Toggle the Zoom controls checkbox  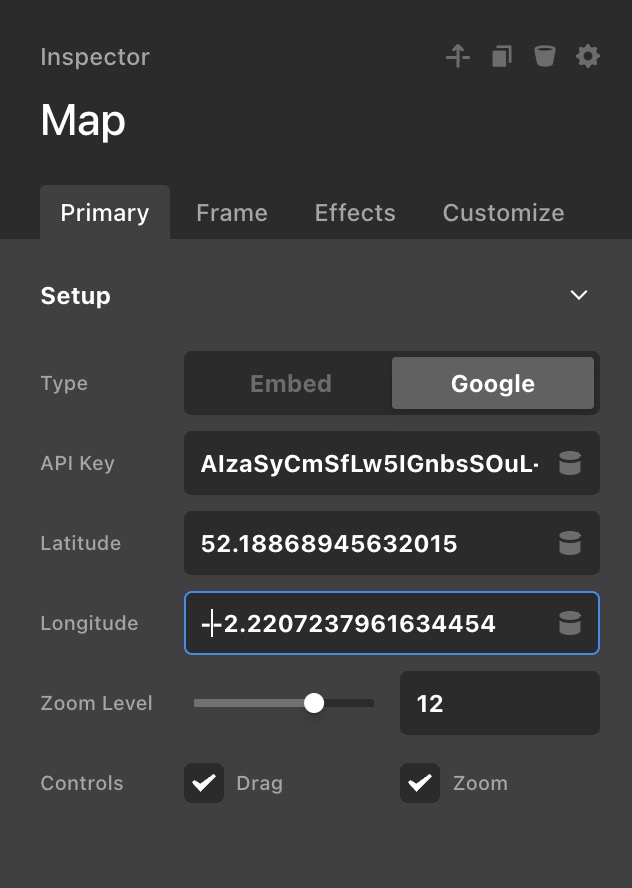[420, 783]
